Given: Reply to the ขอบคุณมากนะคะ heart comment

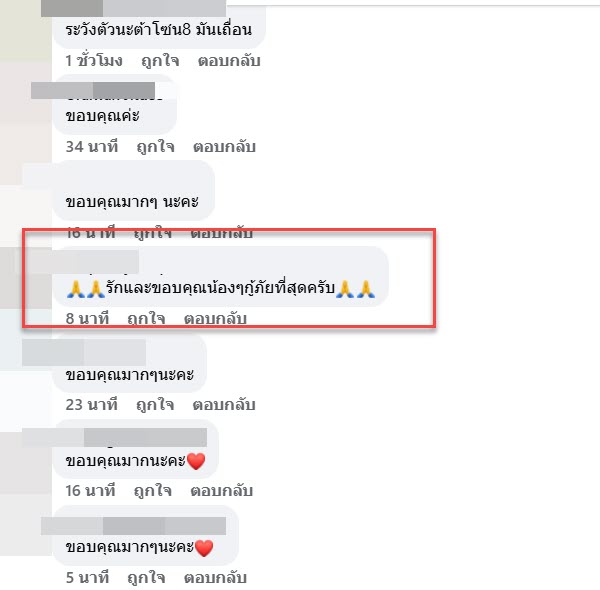Looking at the screenshot, I should coord(222,491).
